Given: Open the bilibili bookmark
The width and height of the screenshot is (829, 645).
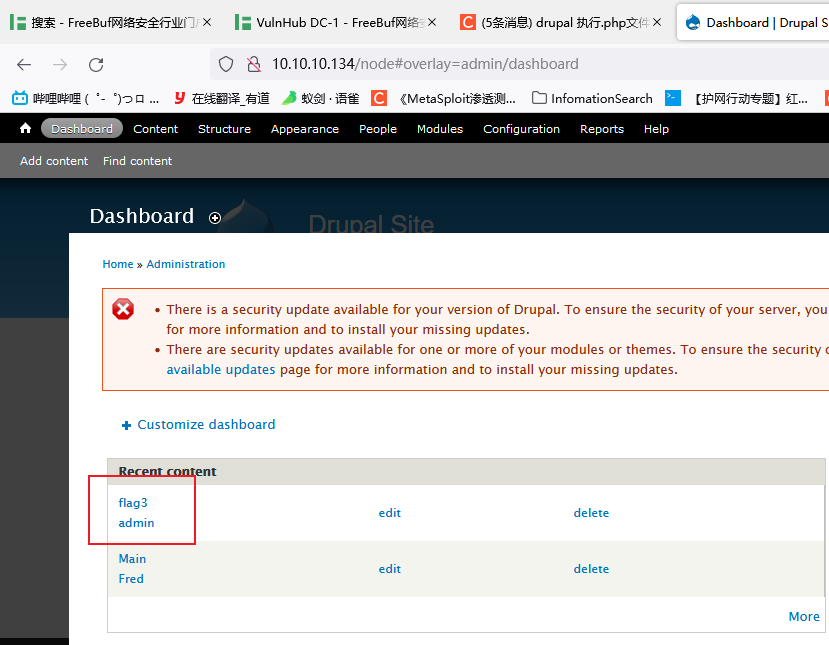Looking at the screenshot, I should (85, 98).
